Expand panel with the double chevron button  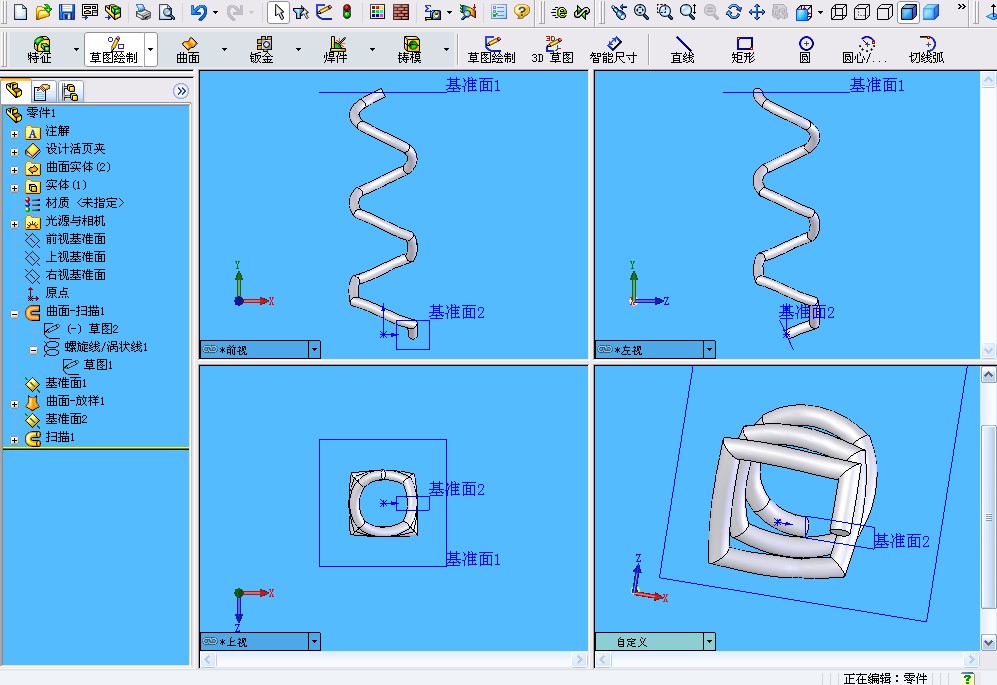(x=181, y=91)
